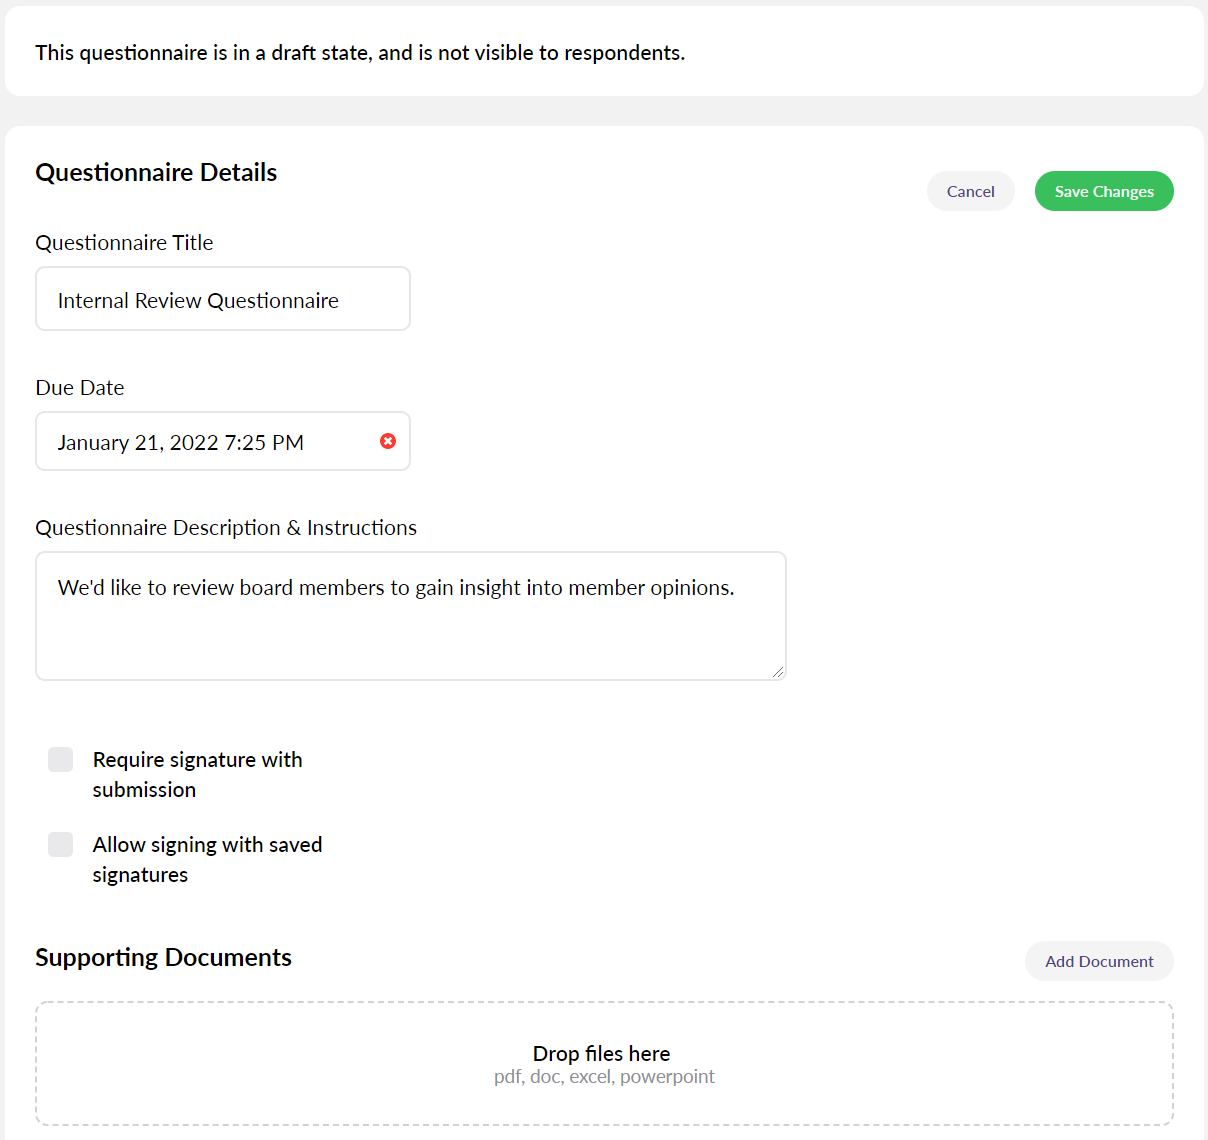
Task: Click the Due Date field label
Action: 80,387
